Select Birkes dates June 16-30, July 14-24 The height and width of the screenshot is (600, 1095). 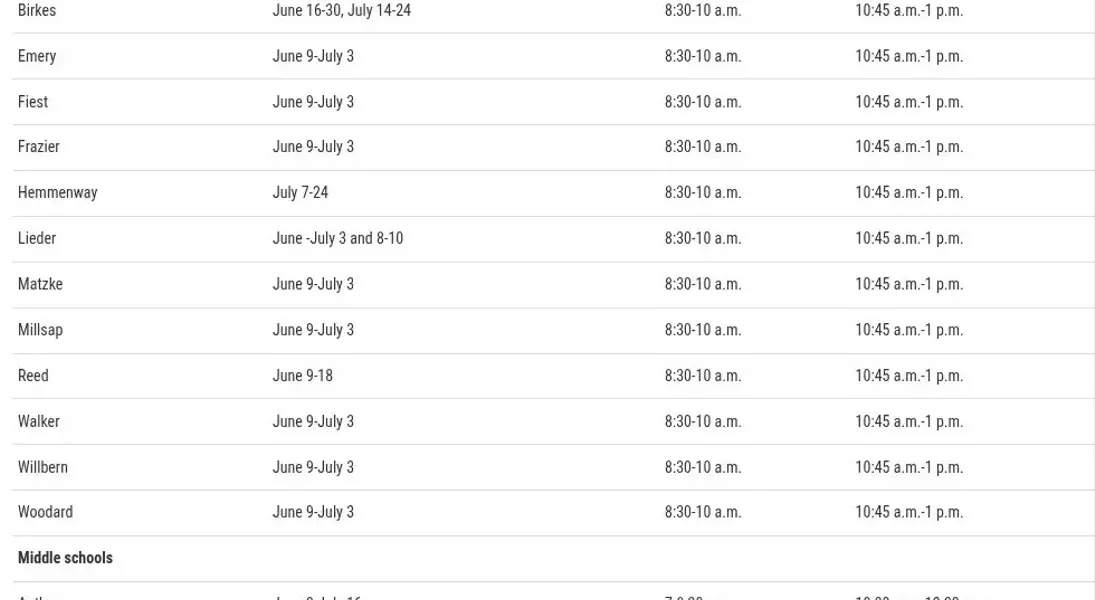[341, 10]
